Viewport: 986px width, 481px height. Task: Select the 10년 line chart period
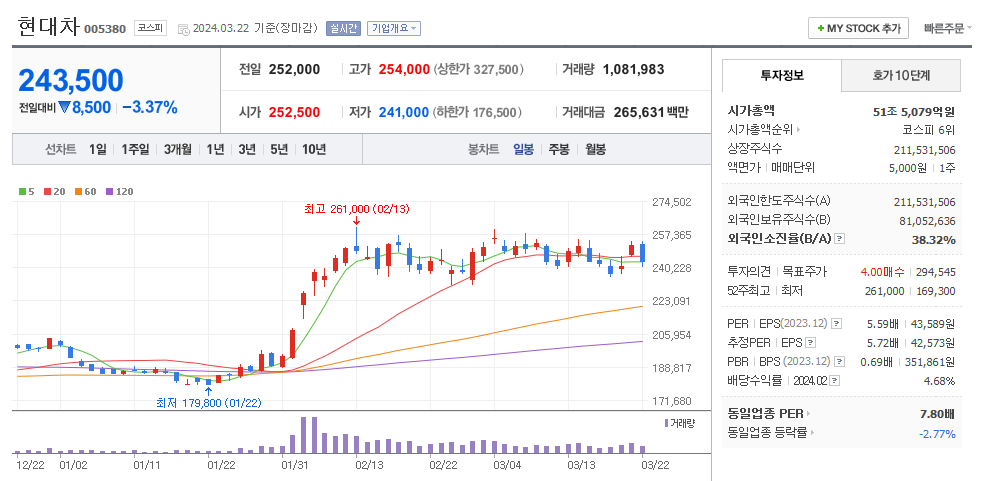tap(314, 149)
